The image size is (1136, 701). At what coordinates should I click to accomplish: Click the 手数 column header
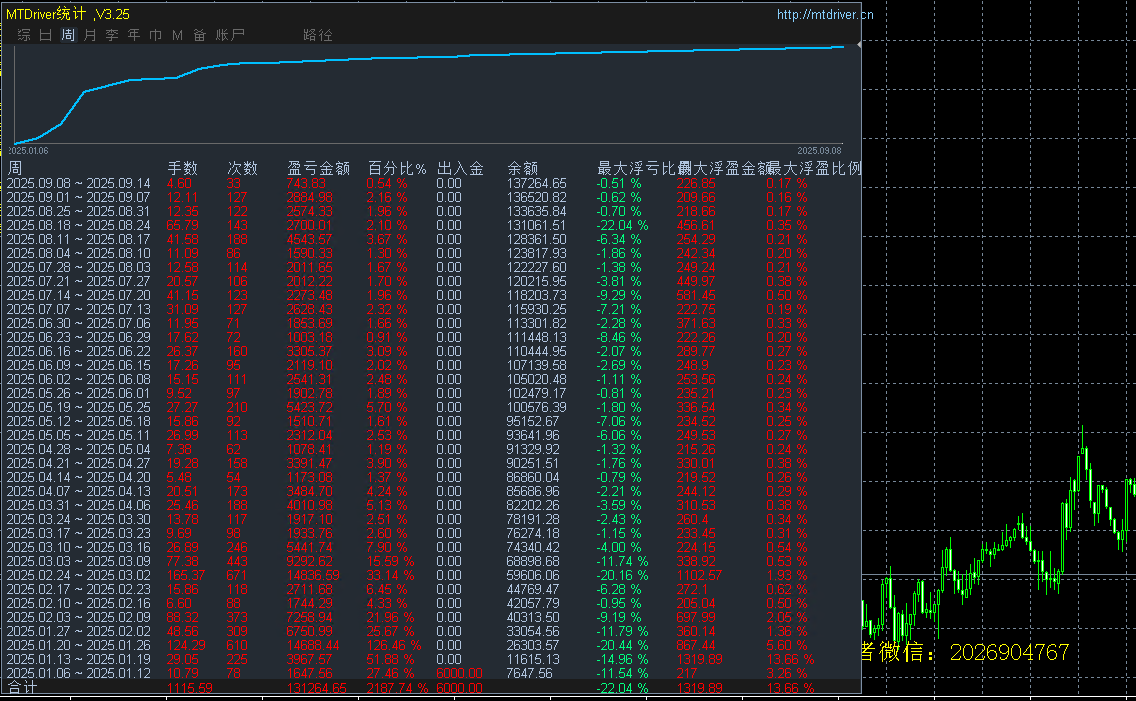click(x=182, y=168)
